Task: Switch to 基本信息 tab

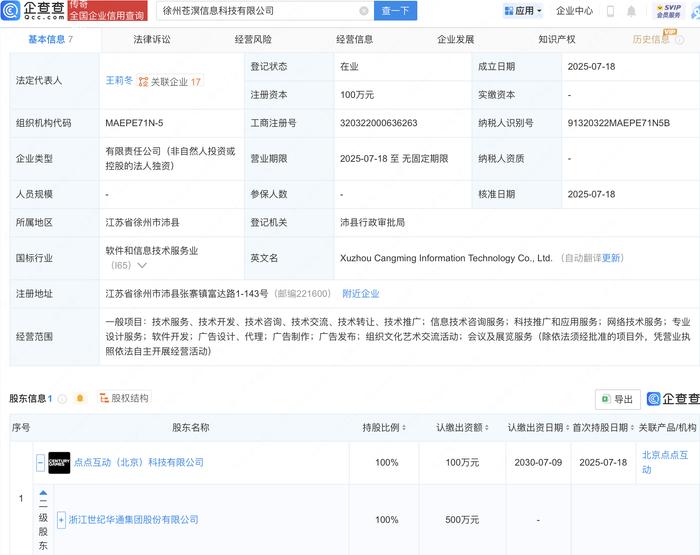Action: tap(50, 40)
